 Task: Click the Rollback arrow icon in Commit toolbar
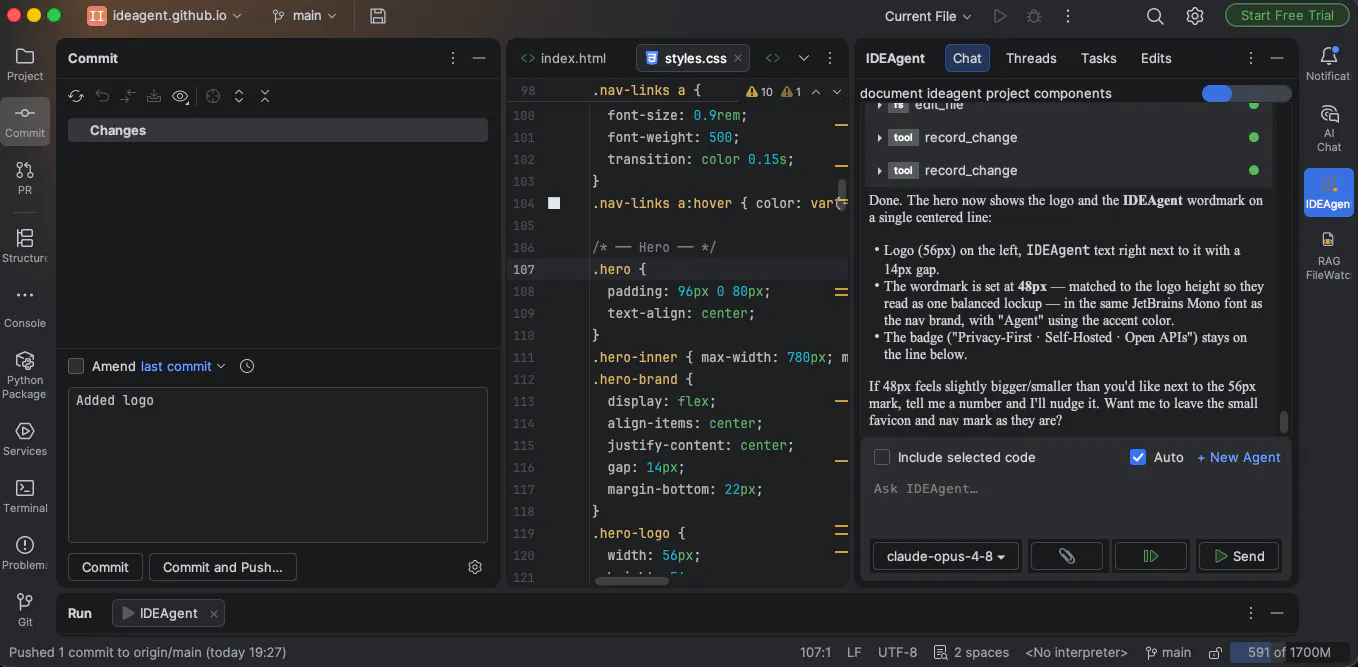pos(102,96)
